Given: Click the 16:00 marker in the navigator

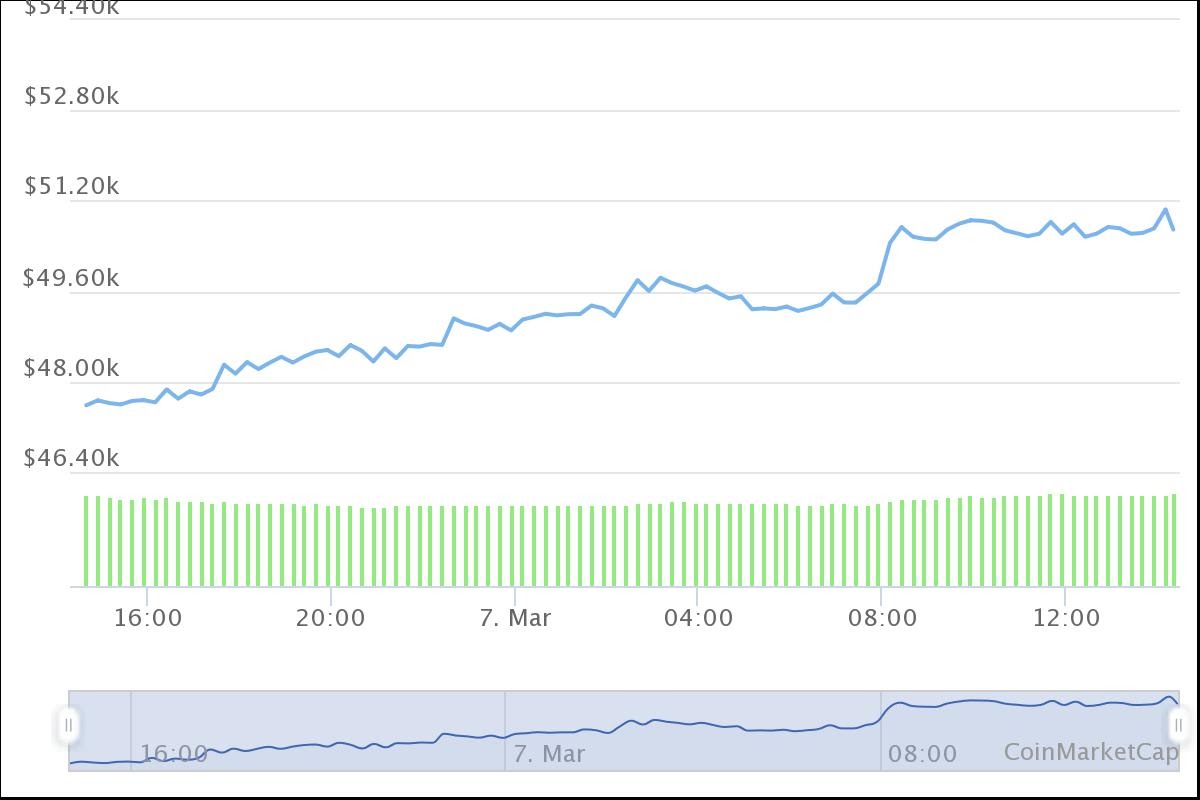Looking at the screenshot, I should pos(174,754).
